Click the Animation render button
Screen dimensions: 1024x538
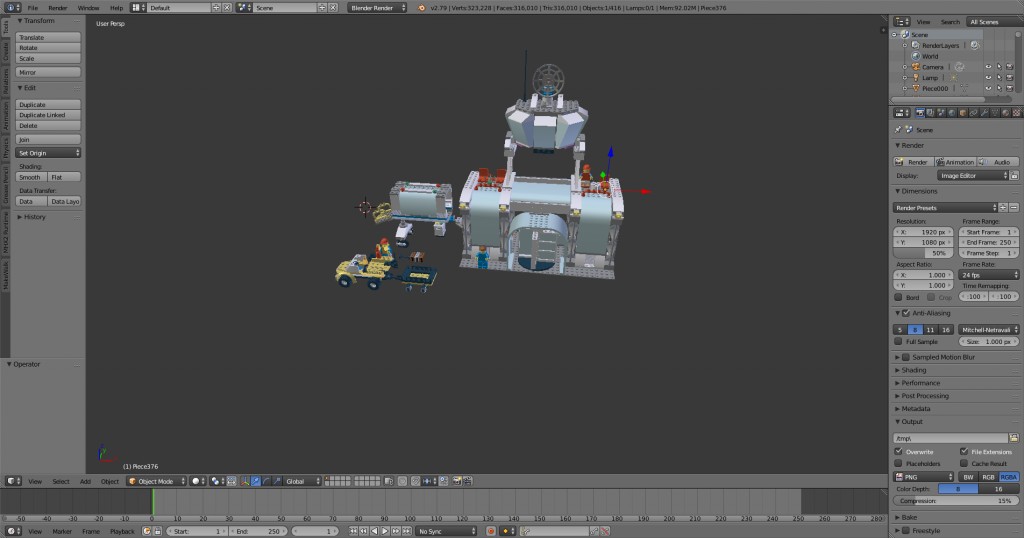tap(955, 161)
